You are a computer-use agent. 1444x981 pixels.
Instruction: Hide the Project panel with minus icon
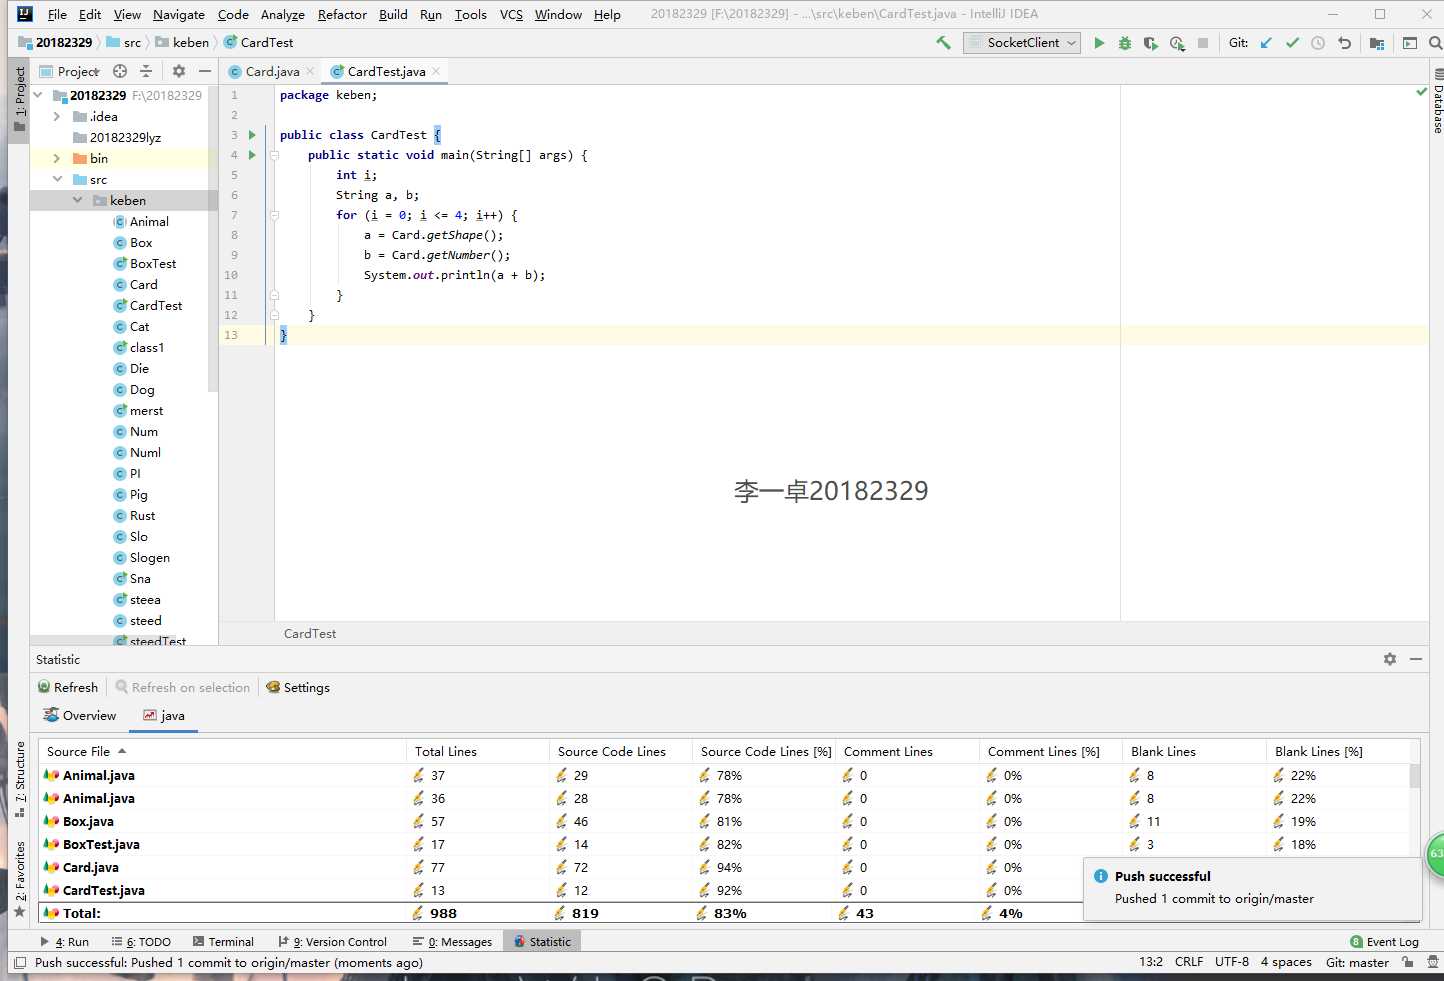click(x=205, y=71)
